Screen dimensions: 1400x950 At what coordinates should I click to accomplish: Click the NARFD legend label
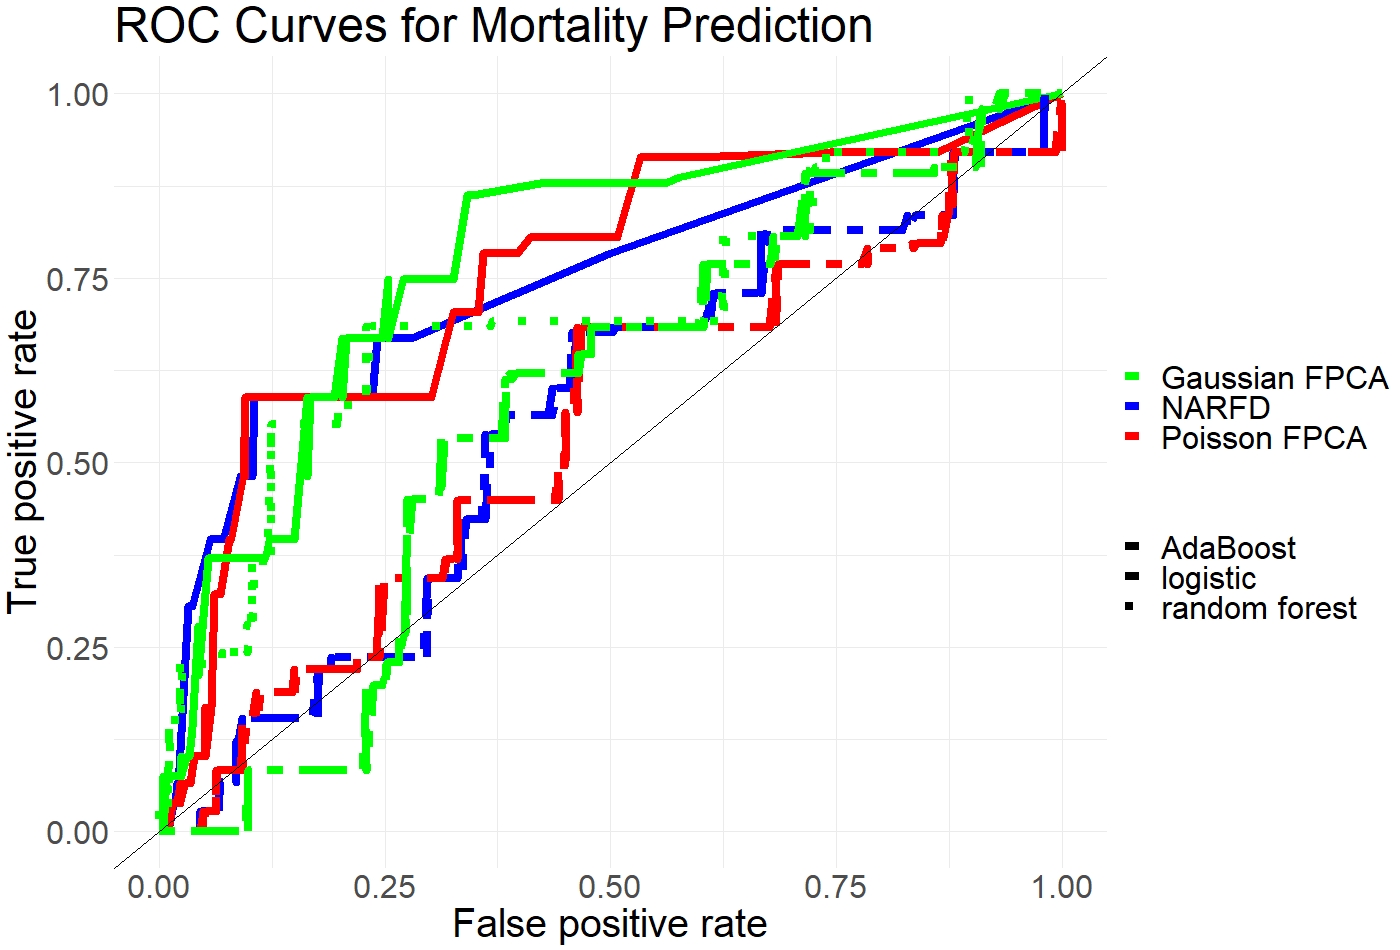coord(1215,408)
